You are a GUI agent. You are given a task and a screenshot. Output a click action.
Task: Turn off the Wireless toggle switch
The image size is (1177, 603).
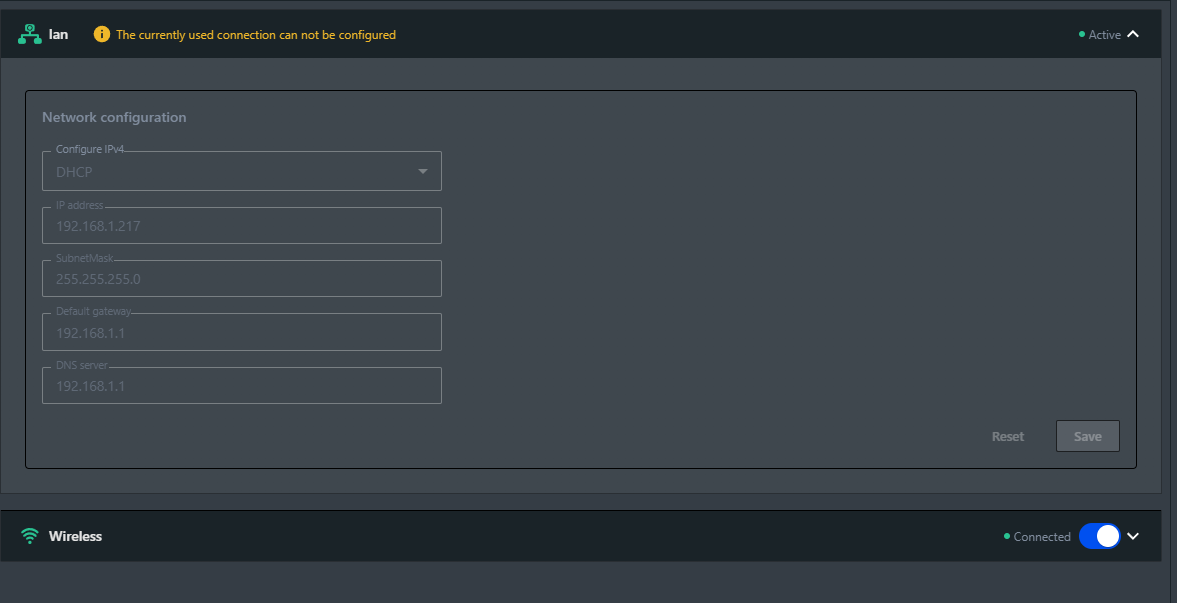tap(1099, 536)
